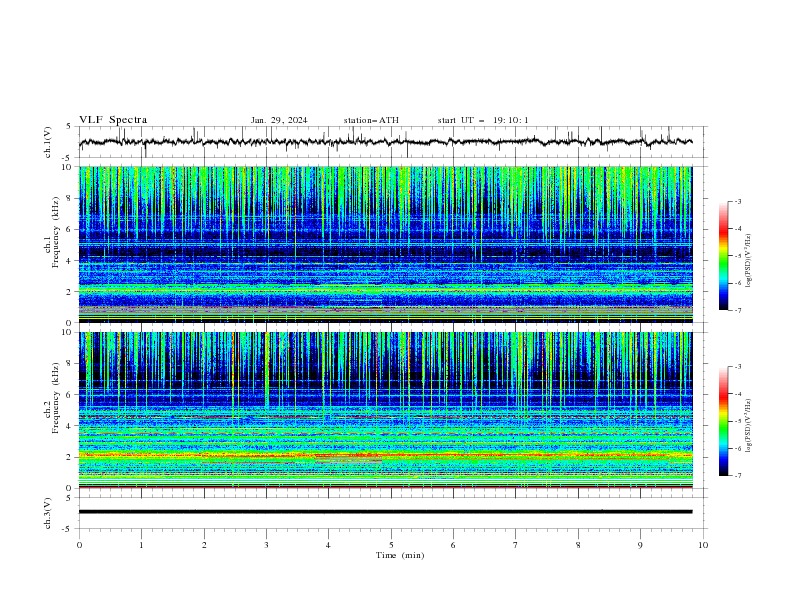The image size is (792, 612).
Task: Select the ch.1 spectrogram plot
Action: click(x=385, y=244)
